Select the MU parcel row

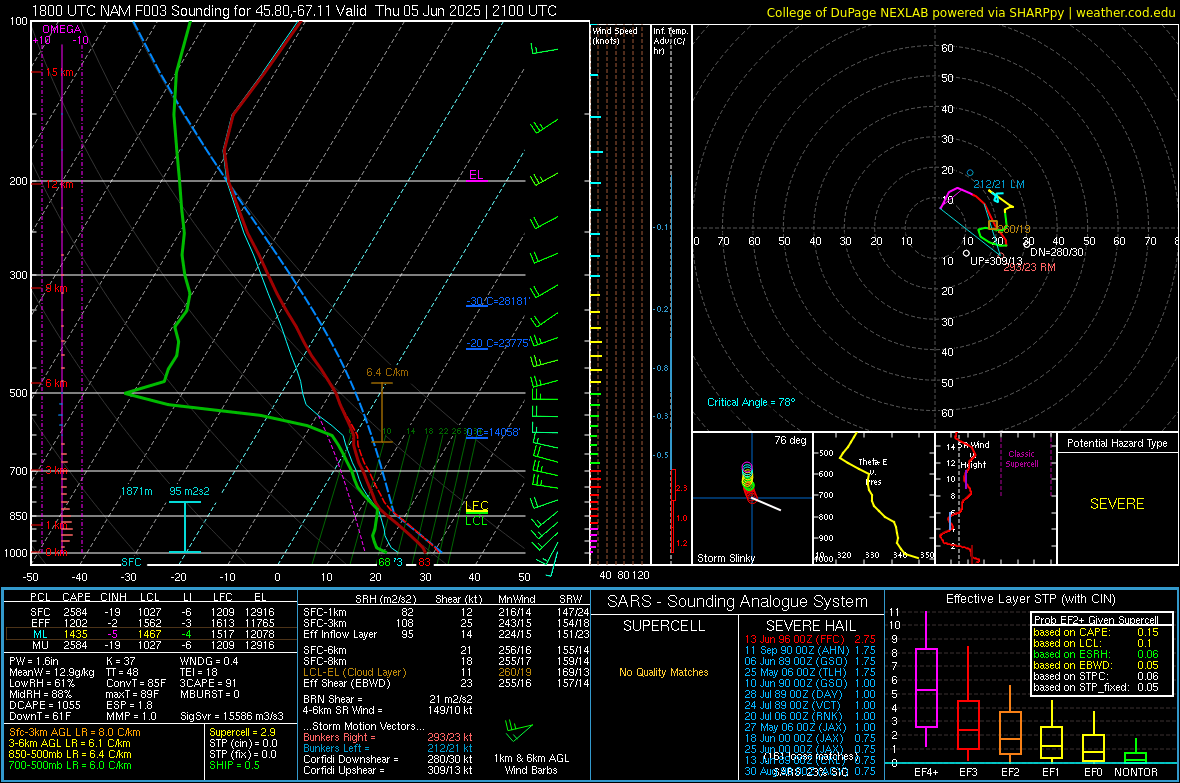(151, 645)
